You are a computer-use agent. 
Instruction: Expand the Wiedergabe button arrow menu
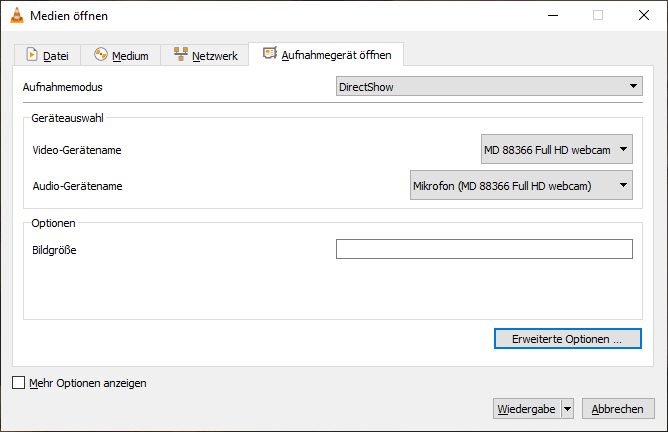(567, 409)
